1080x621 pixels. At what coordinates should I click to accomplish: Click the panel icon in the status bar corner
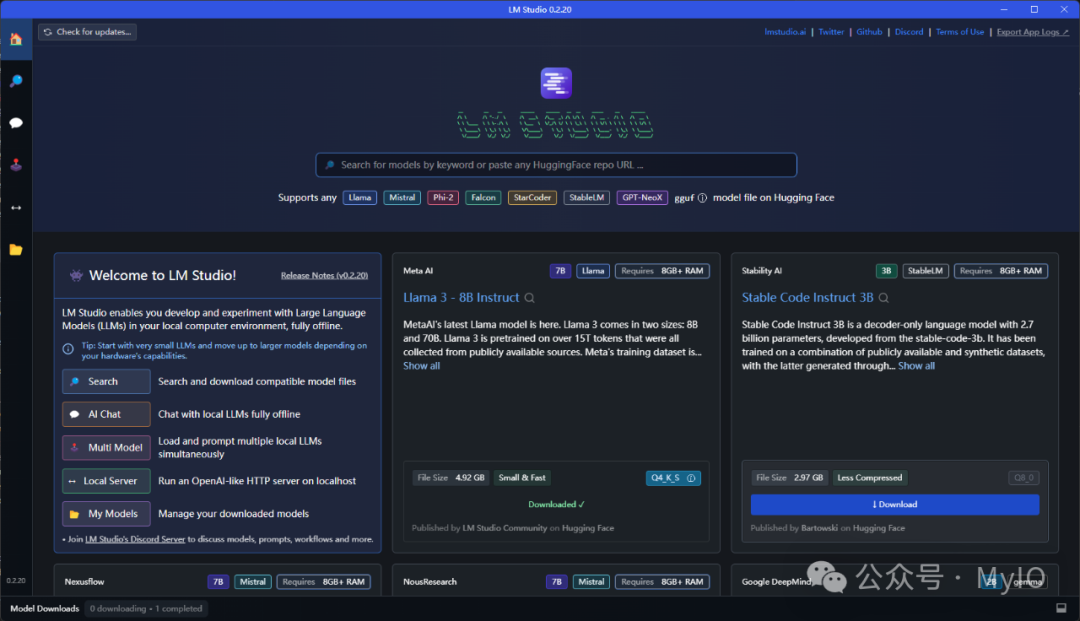click(1061, 608)
